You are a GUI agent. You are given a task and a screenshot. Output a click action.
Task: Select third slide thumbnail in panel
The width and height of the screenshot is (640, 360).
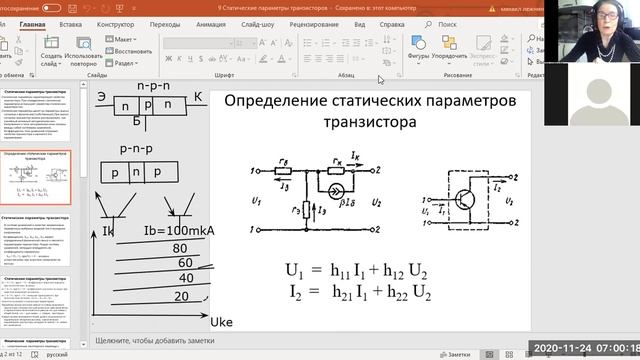pos(36,240)
